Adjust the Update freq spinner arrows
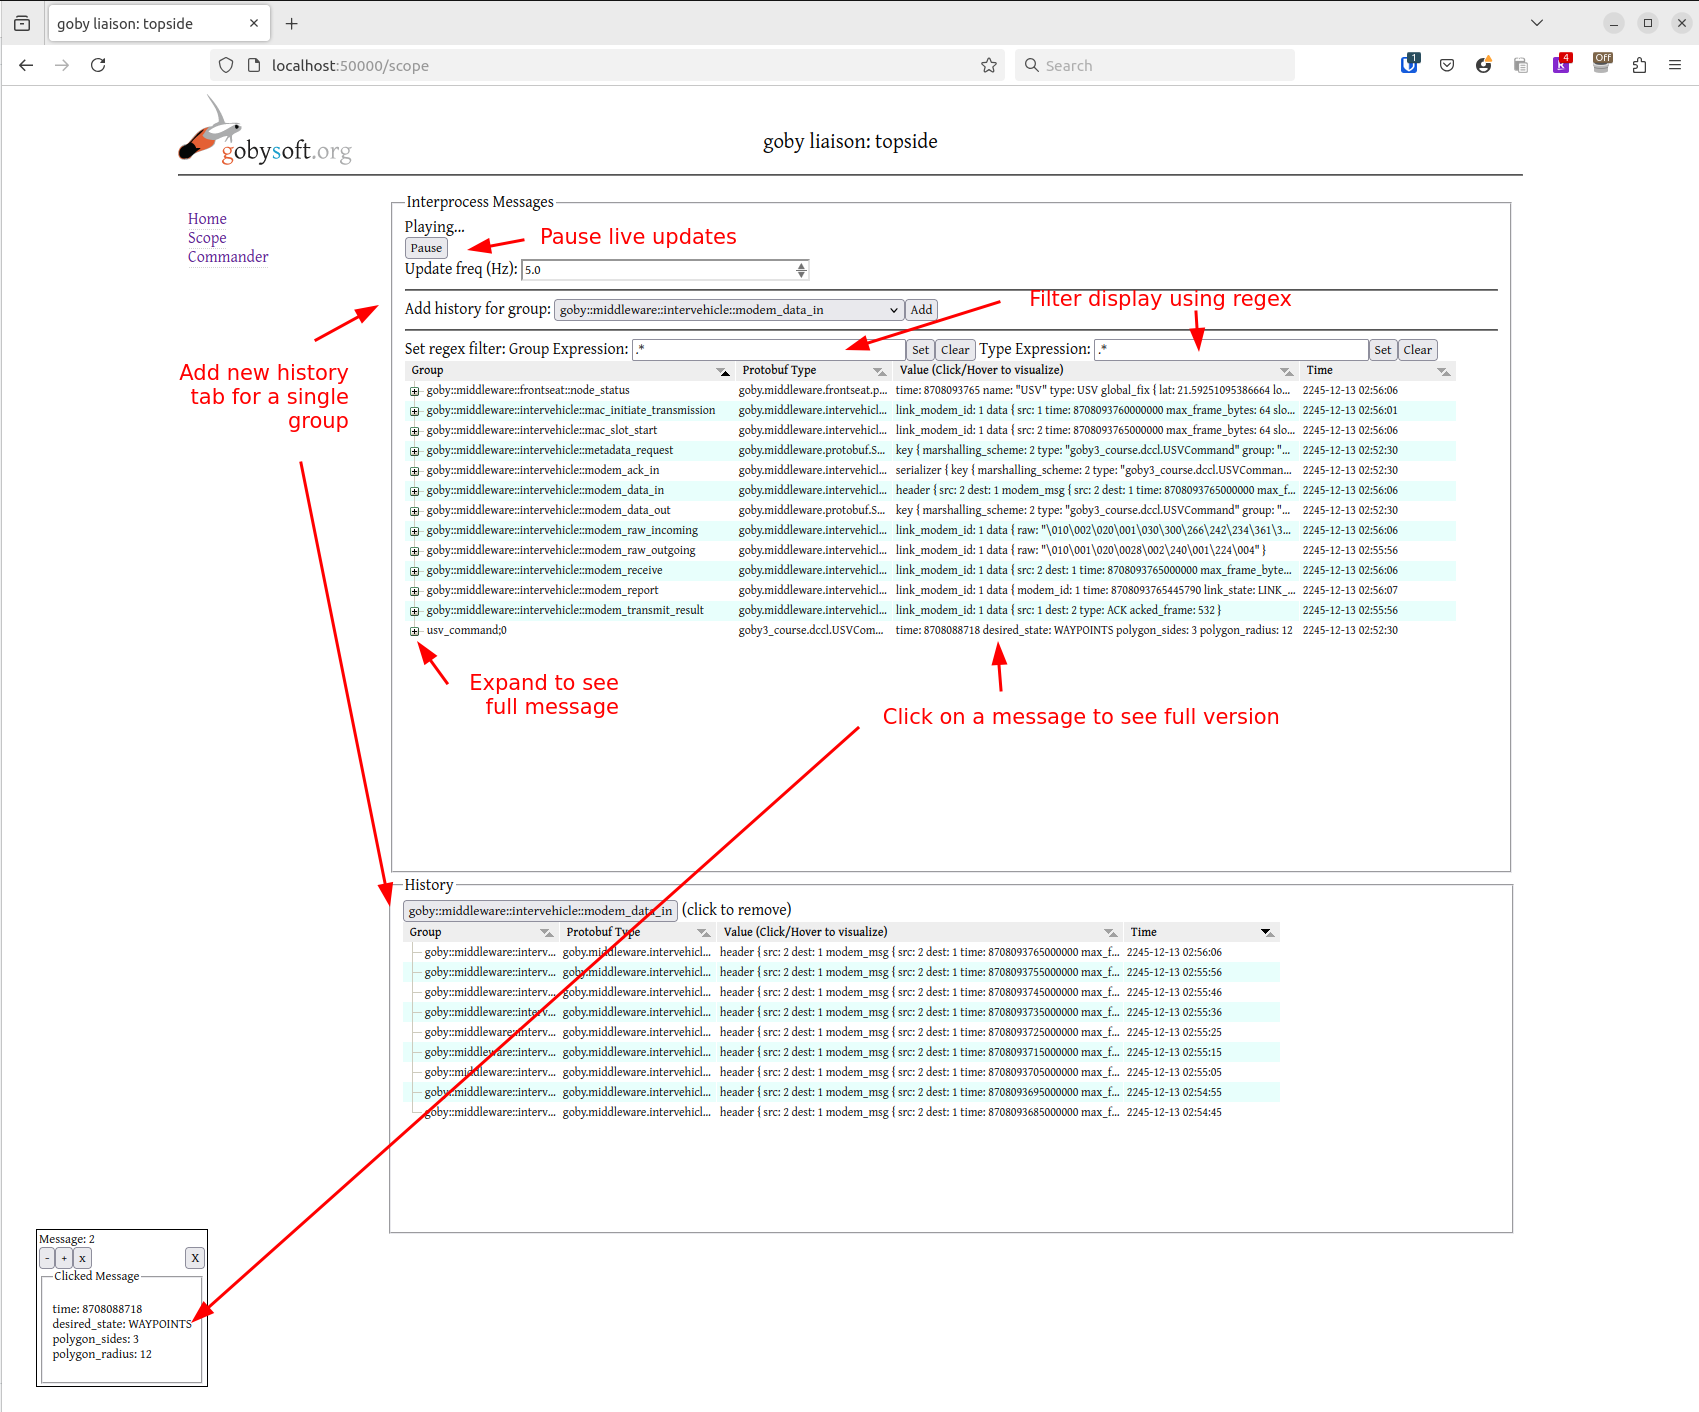 point(801,270)
